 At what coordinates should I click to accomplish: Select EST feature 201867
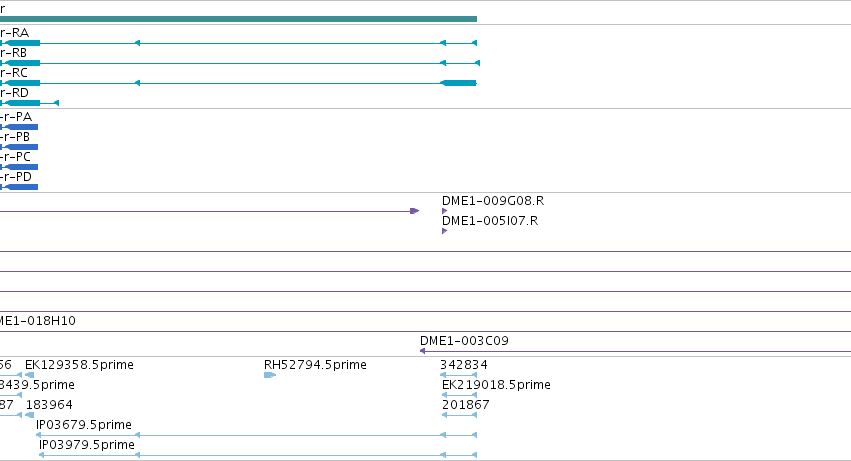[x=459, y=415]
